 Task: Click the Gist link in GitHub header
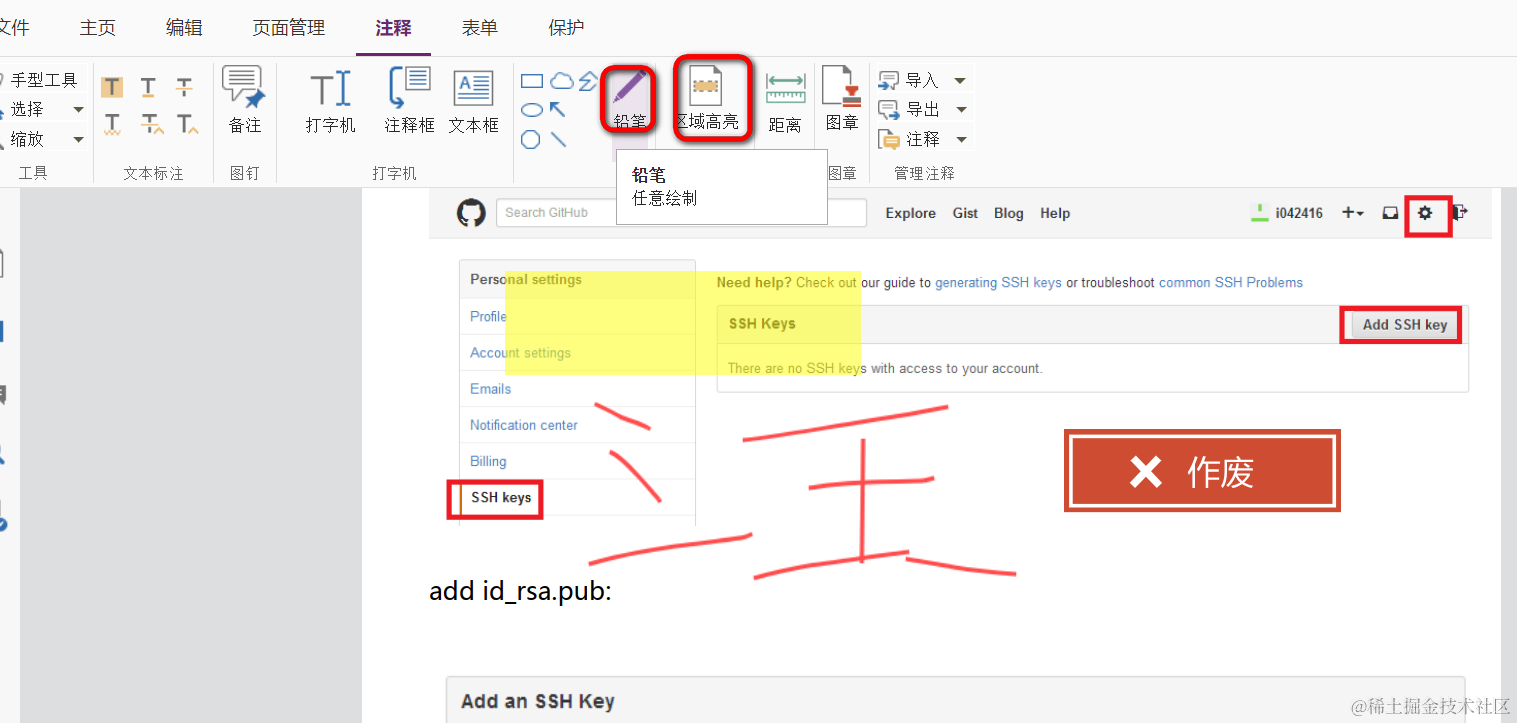click(965, 213)
